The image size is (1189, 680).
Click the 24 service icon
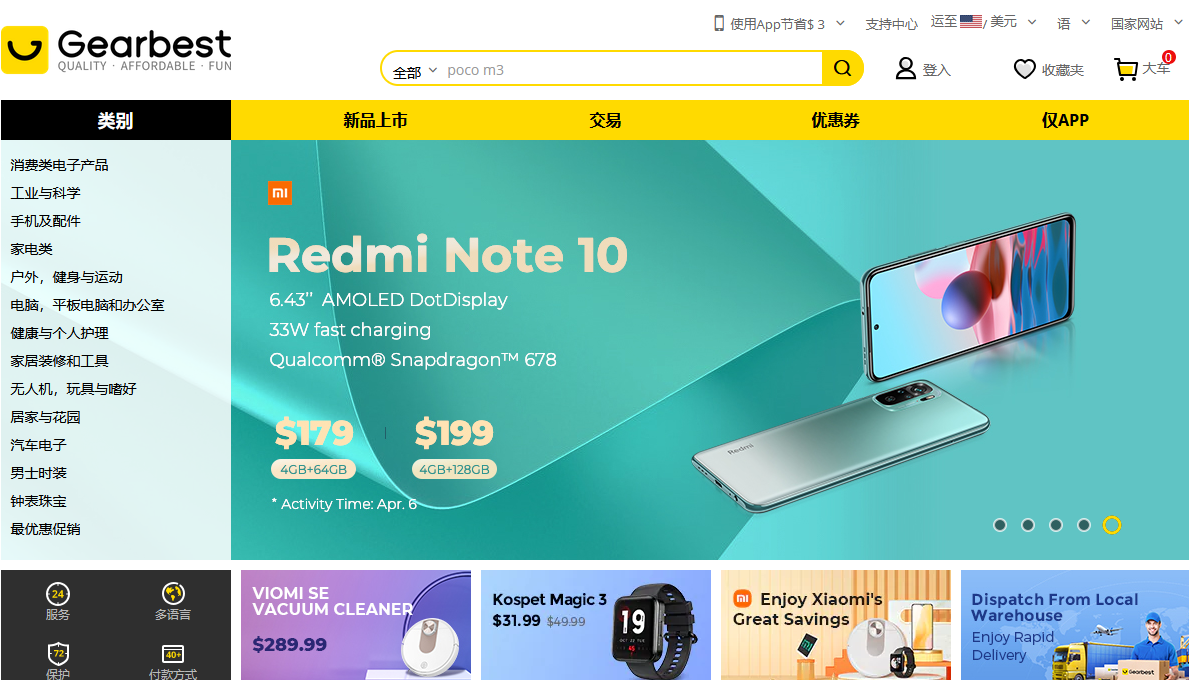(58, 594)
